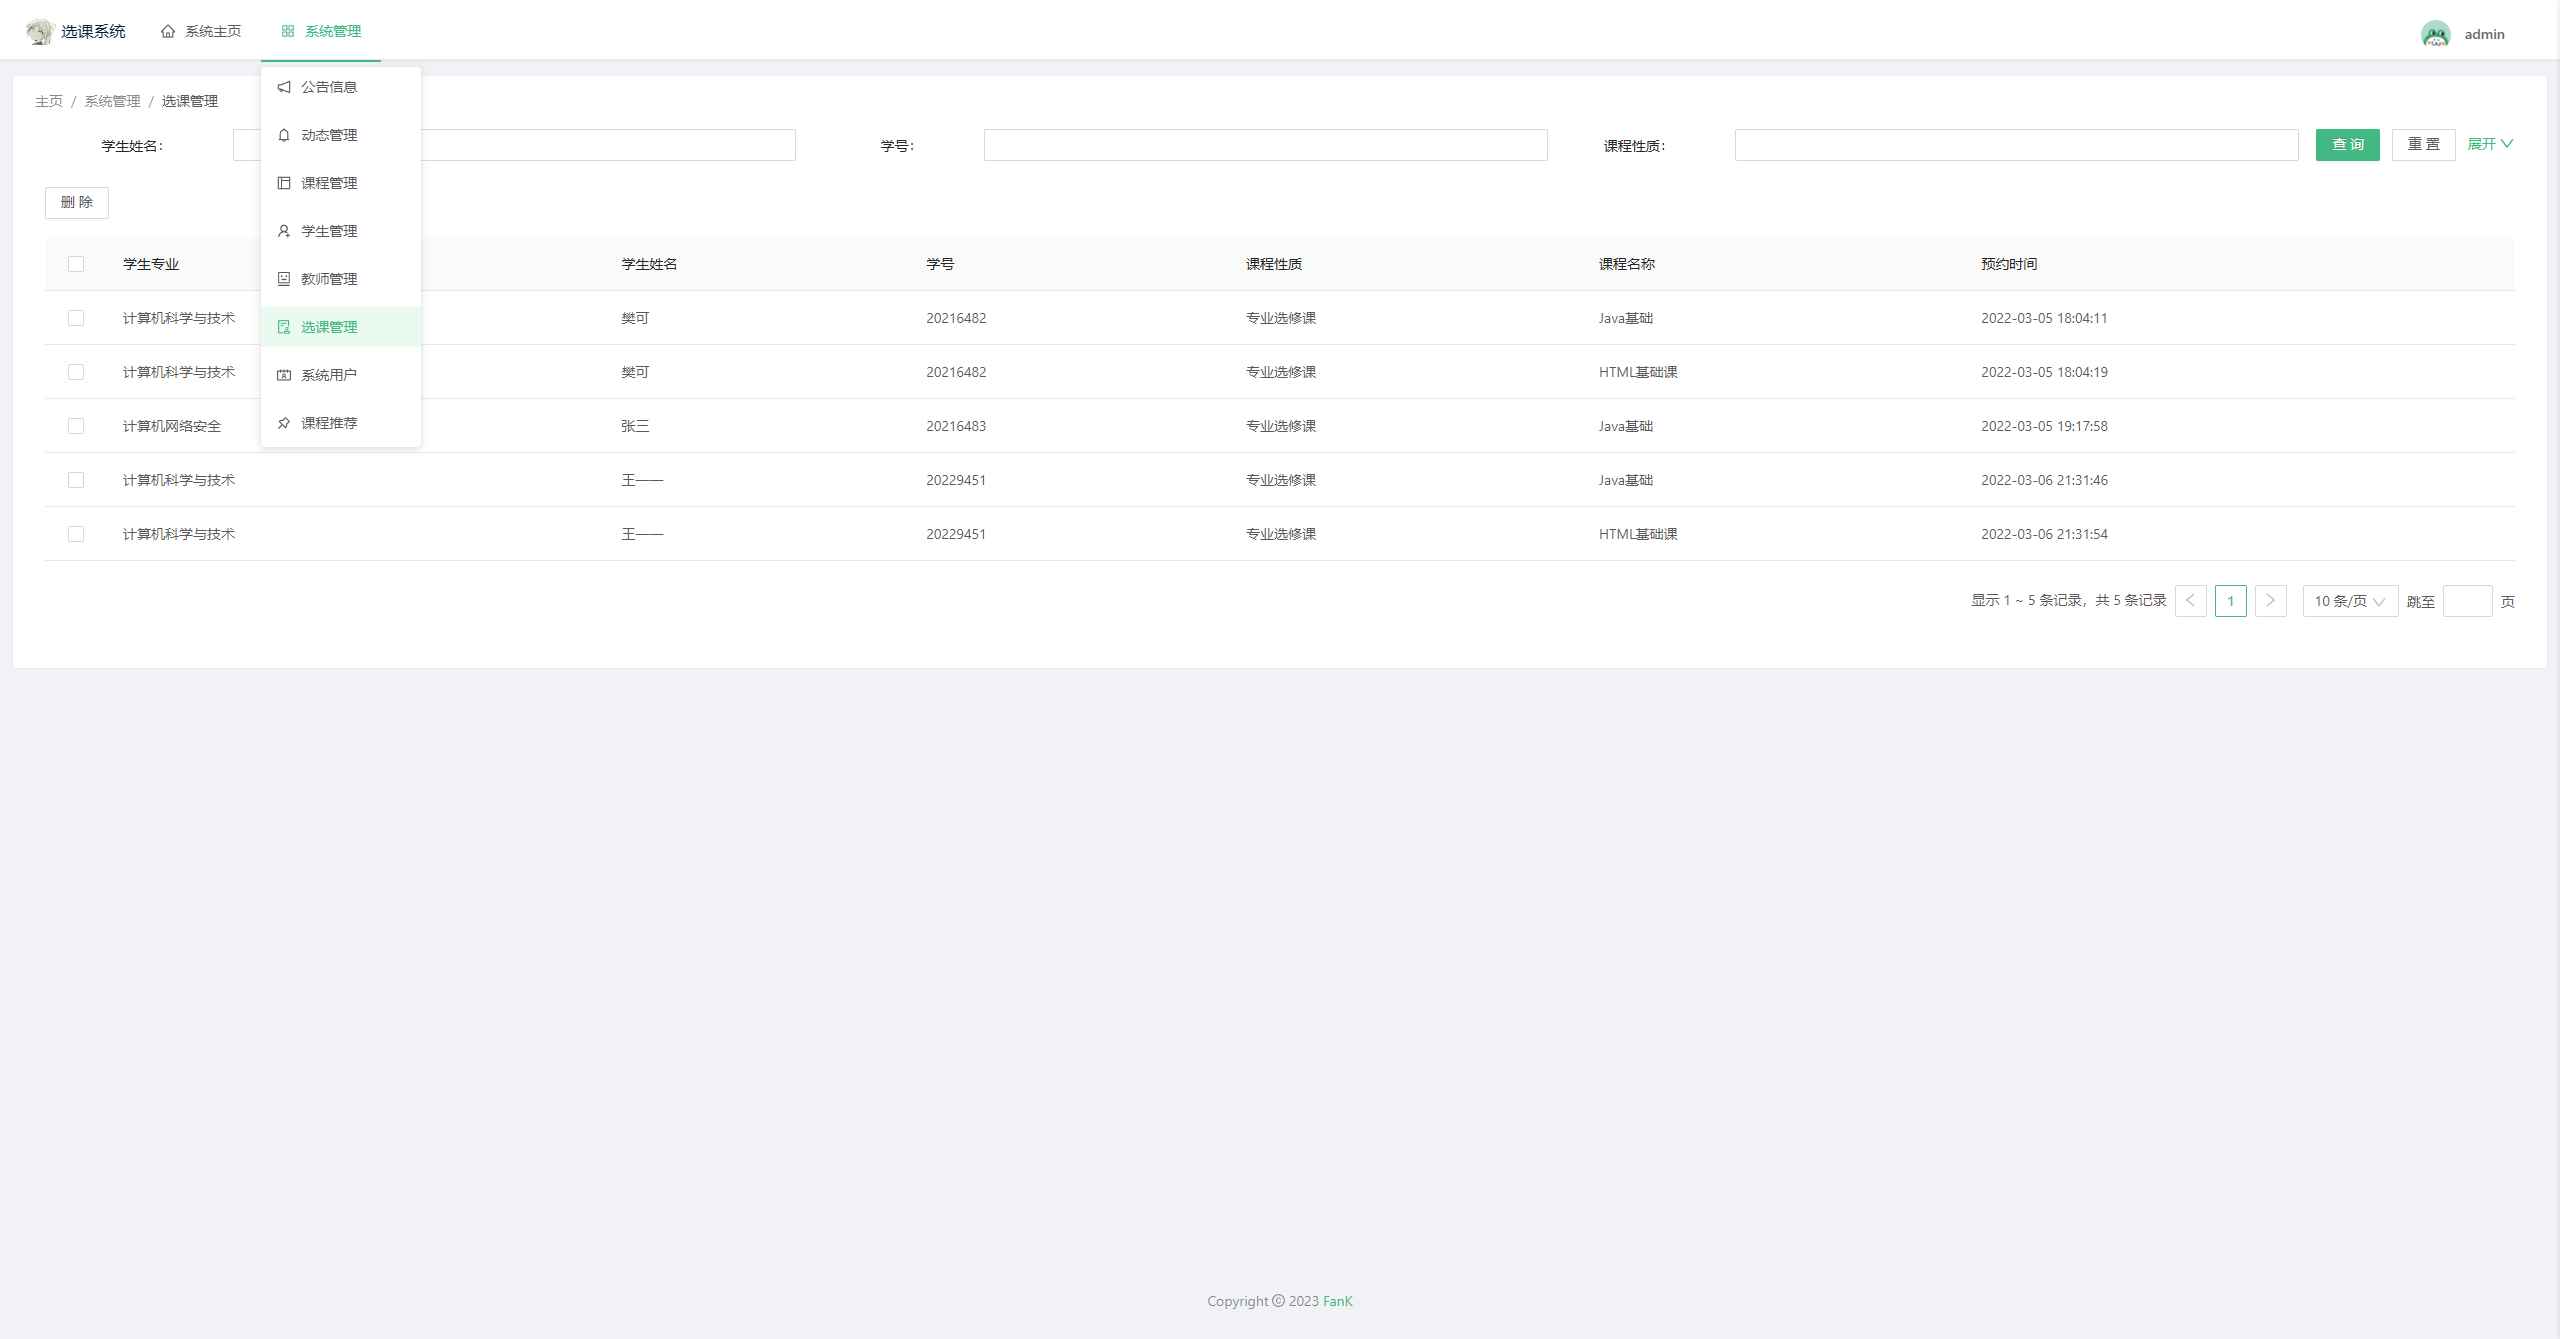2560x1339 pixels.
Task: Go to next page with right chevron
Action: click(x=2270, y=601)
